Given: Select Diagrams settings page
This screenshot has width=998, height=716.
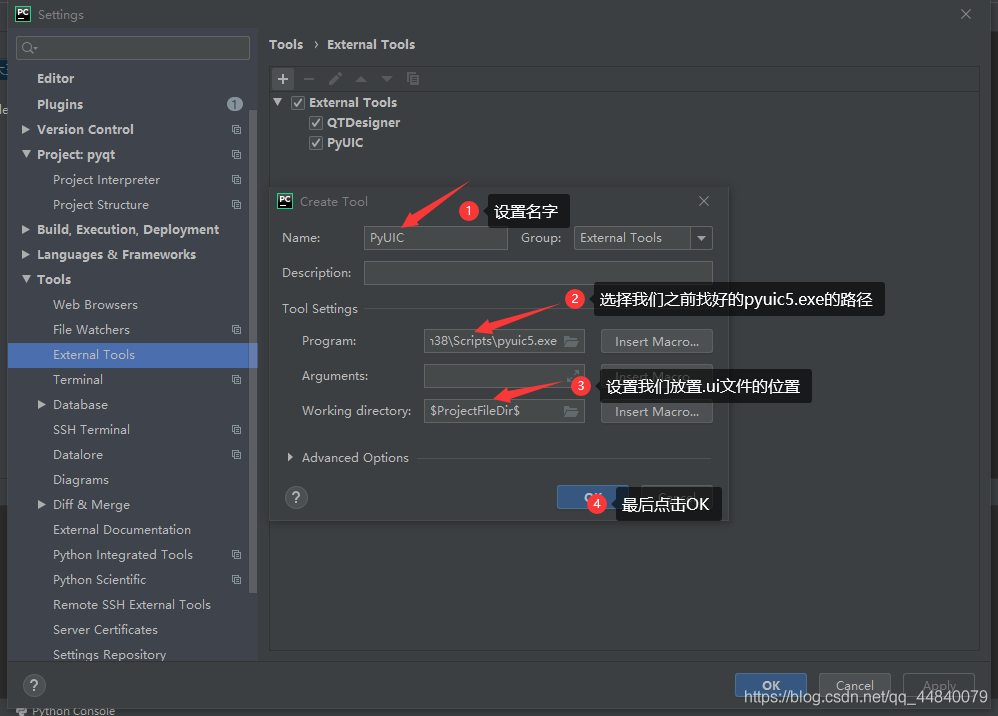Looking at the screenshot, I should coord(81,480).
